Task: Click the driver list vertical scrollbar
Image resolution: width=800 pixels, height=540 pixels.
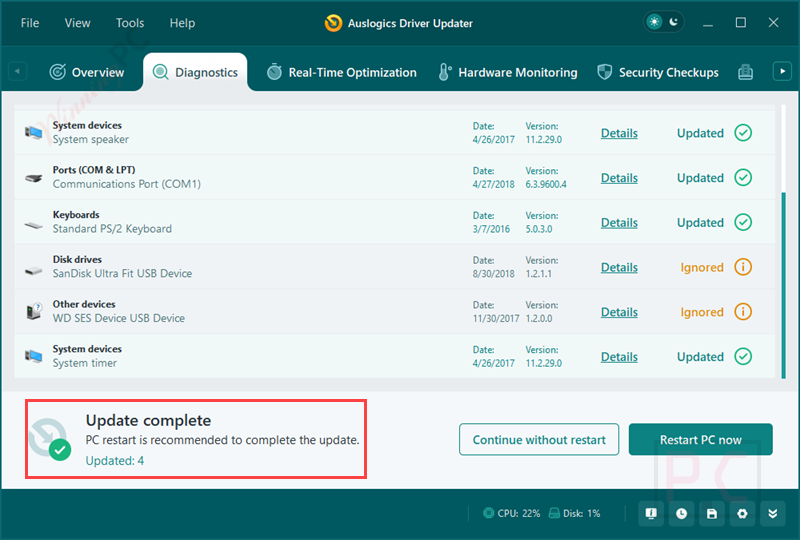Action: pyautogui.click(x=784, y=285)
